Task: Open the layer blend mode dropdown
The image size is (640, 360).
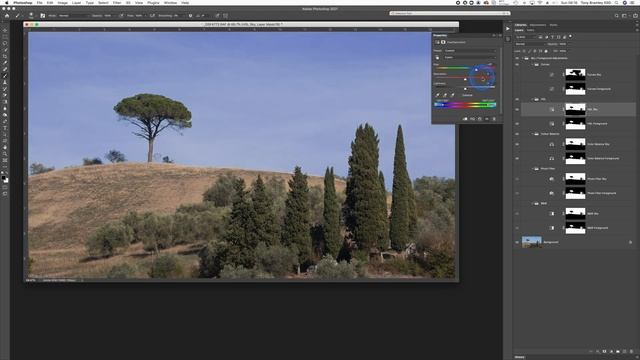Action: pos(530,44)
